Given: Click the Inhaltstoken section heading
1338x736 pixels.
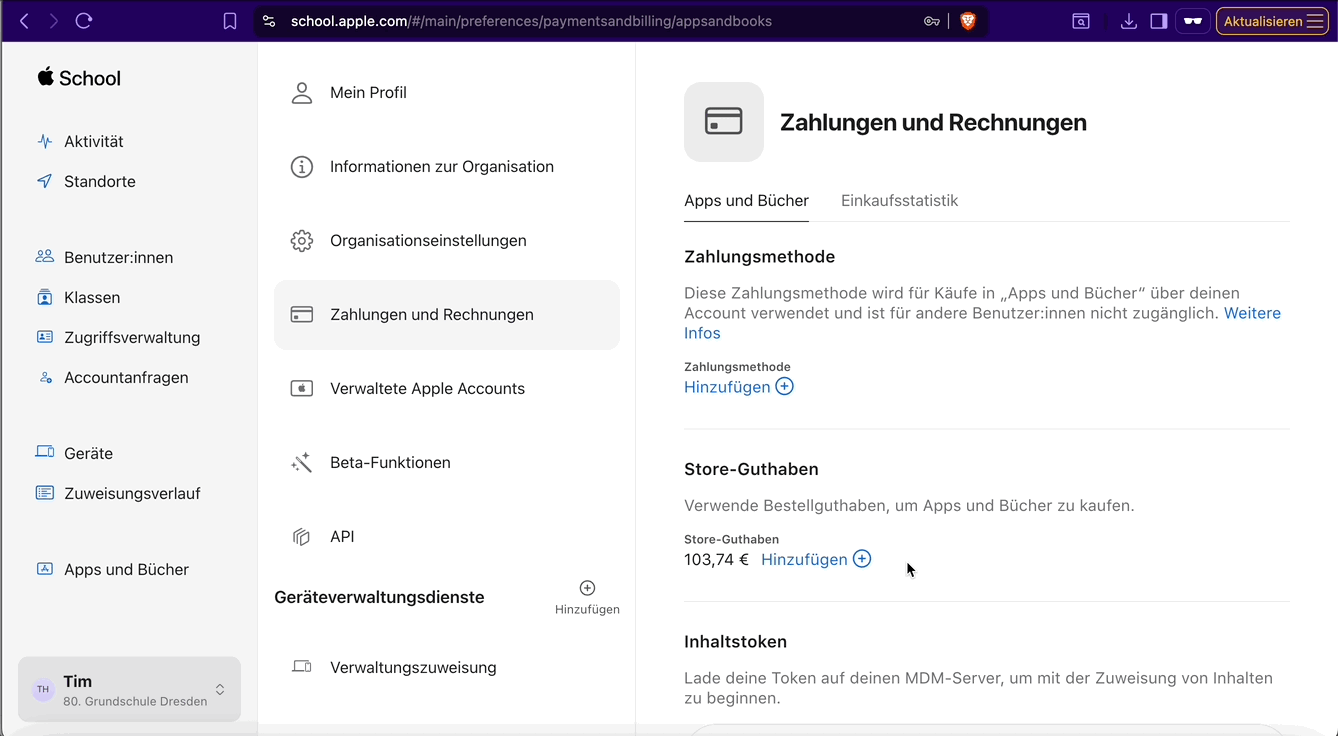Looking at the screenshot, I should [x=735, y=642].
